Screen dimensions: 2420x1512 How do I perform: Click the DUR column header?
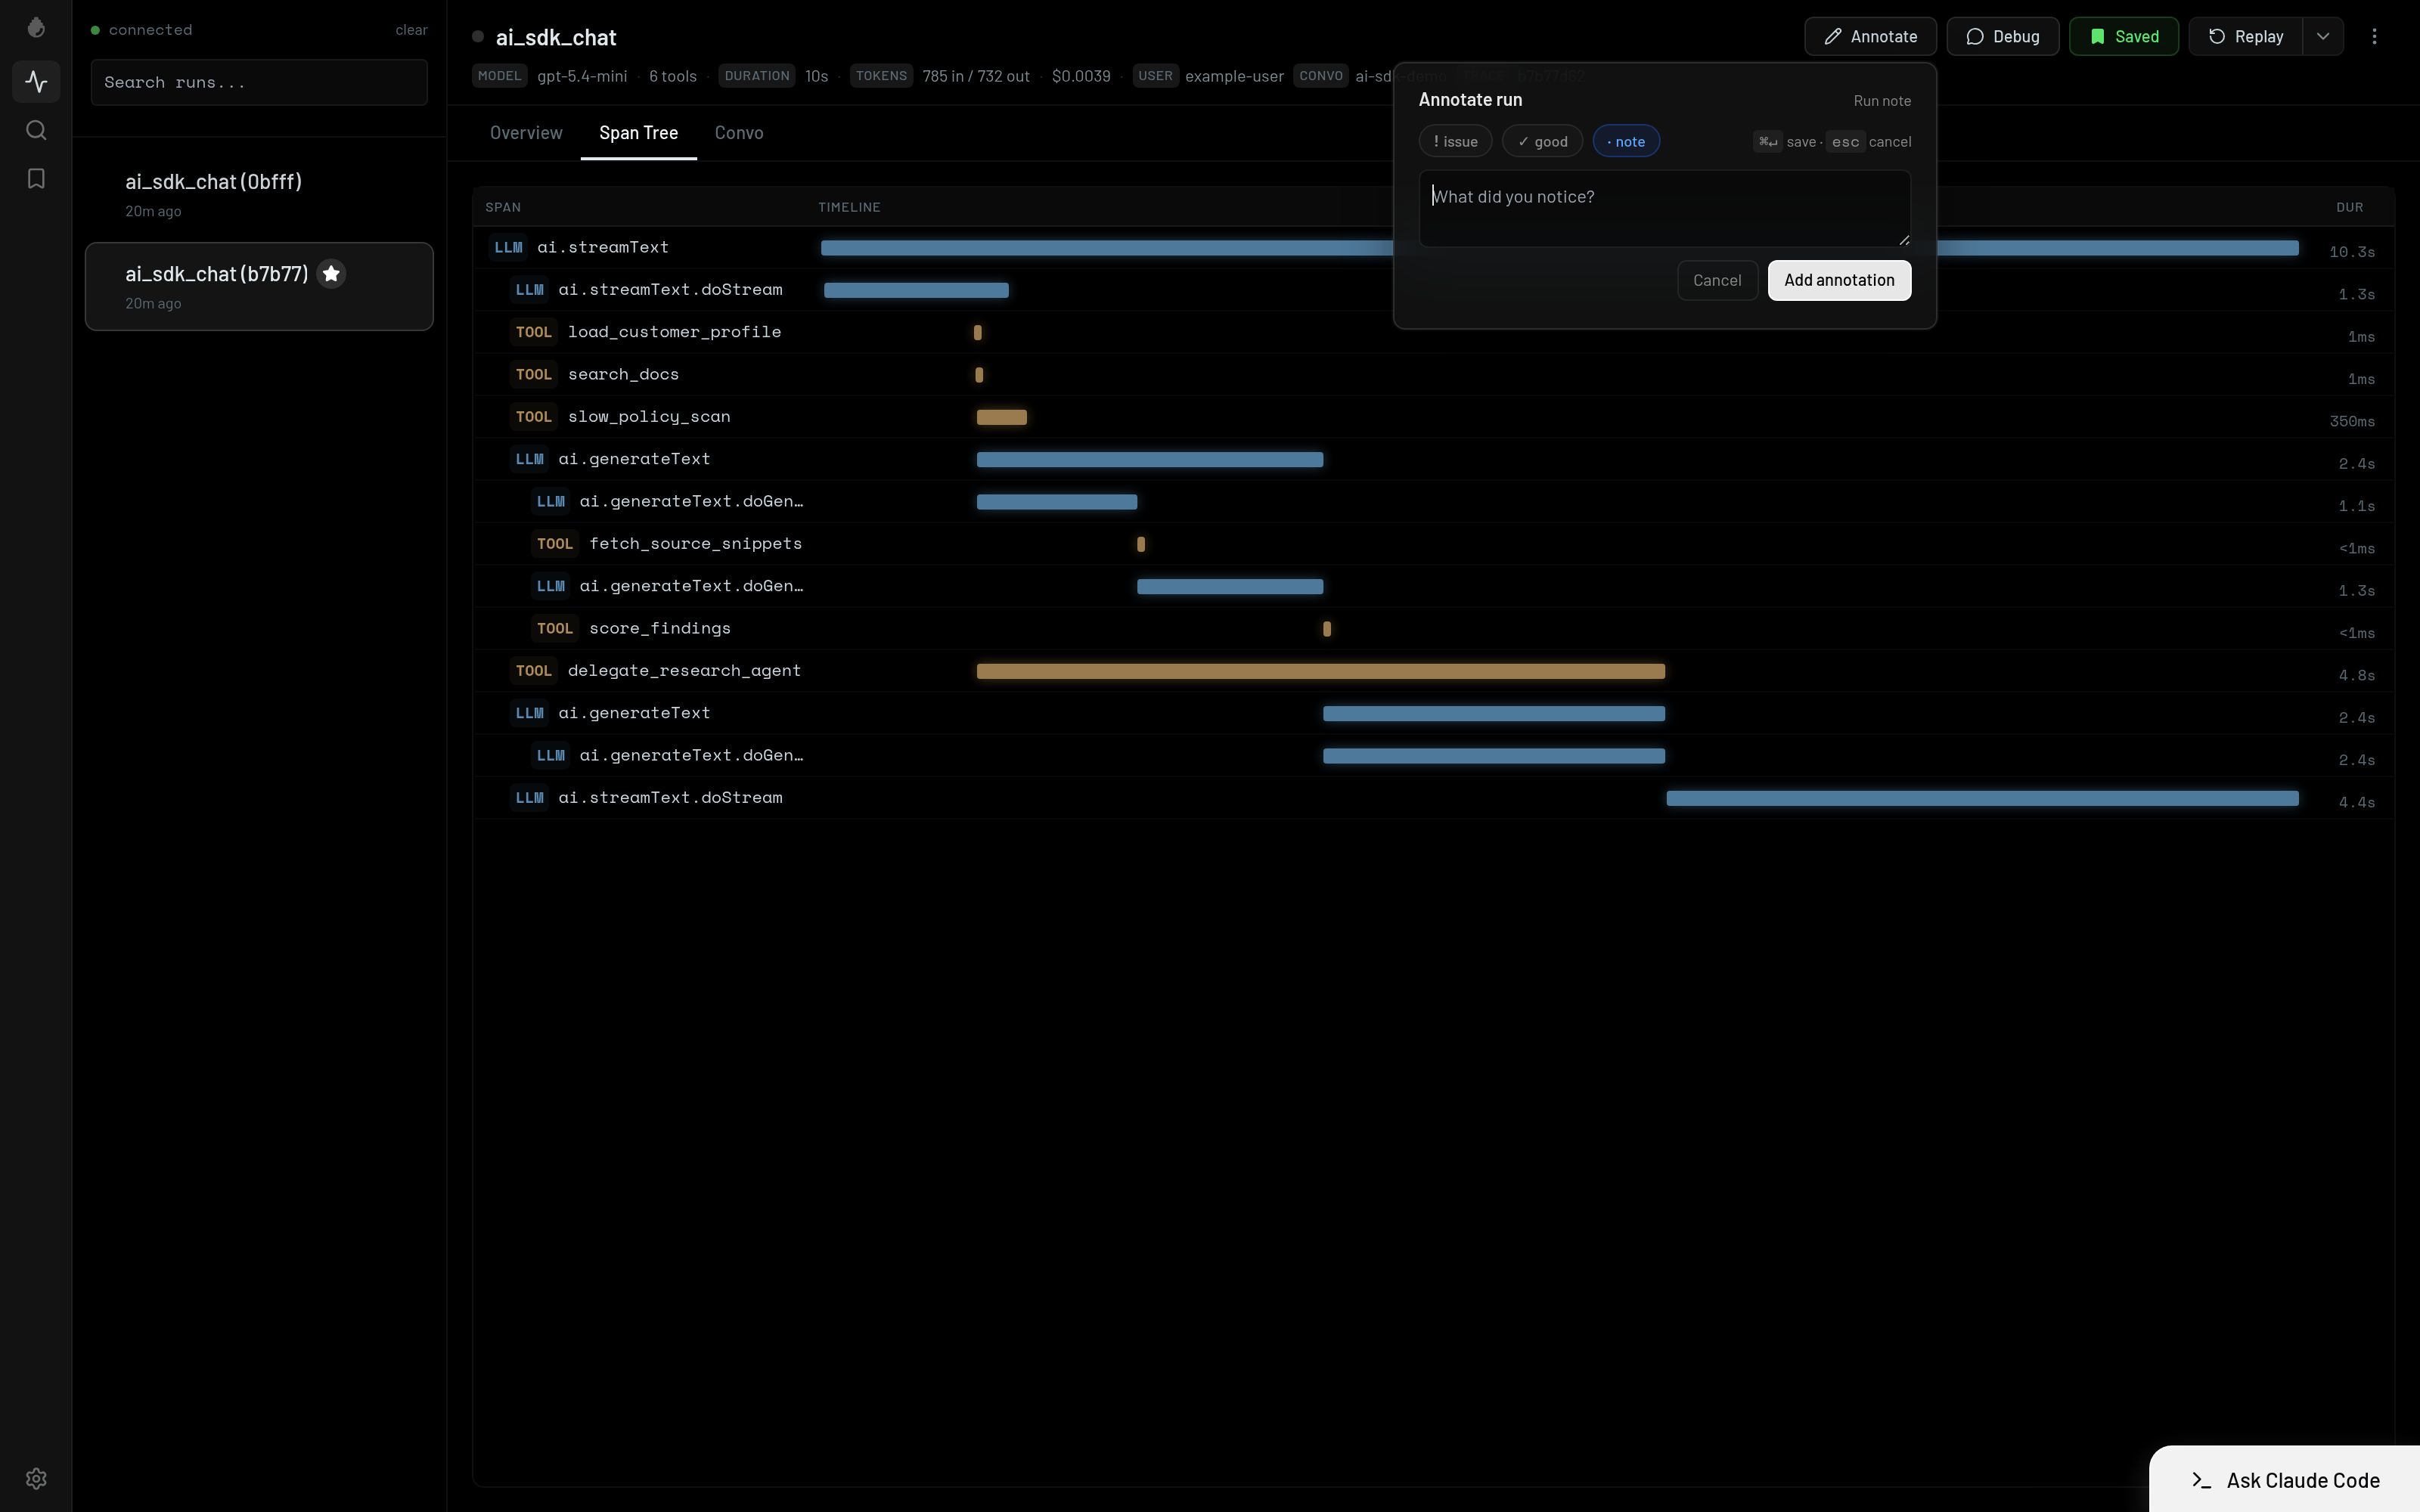click(2349, 207)
